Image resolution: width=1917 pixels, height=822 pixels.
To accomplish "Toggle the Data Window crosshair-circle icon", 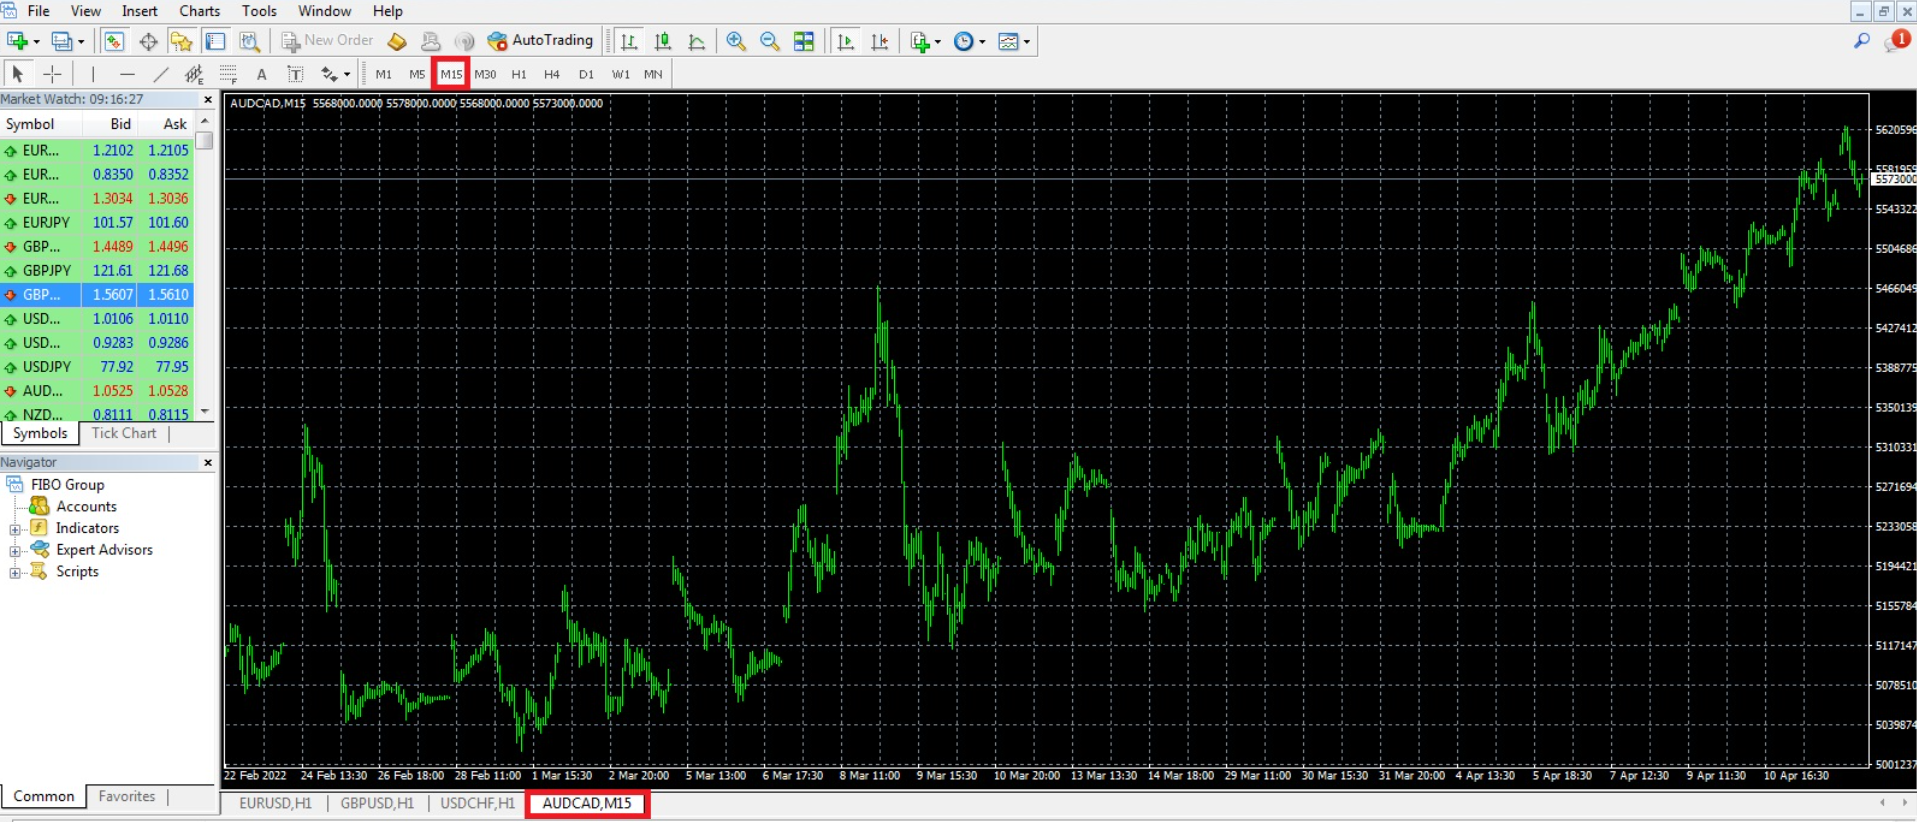I will [x=148, y=41].
